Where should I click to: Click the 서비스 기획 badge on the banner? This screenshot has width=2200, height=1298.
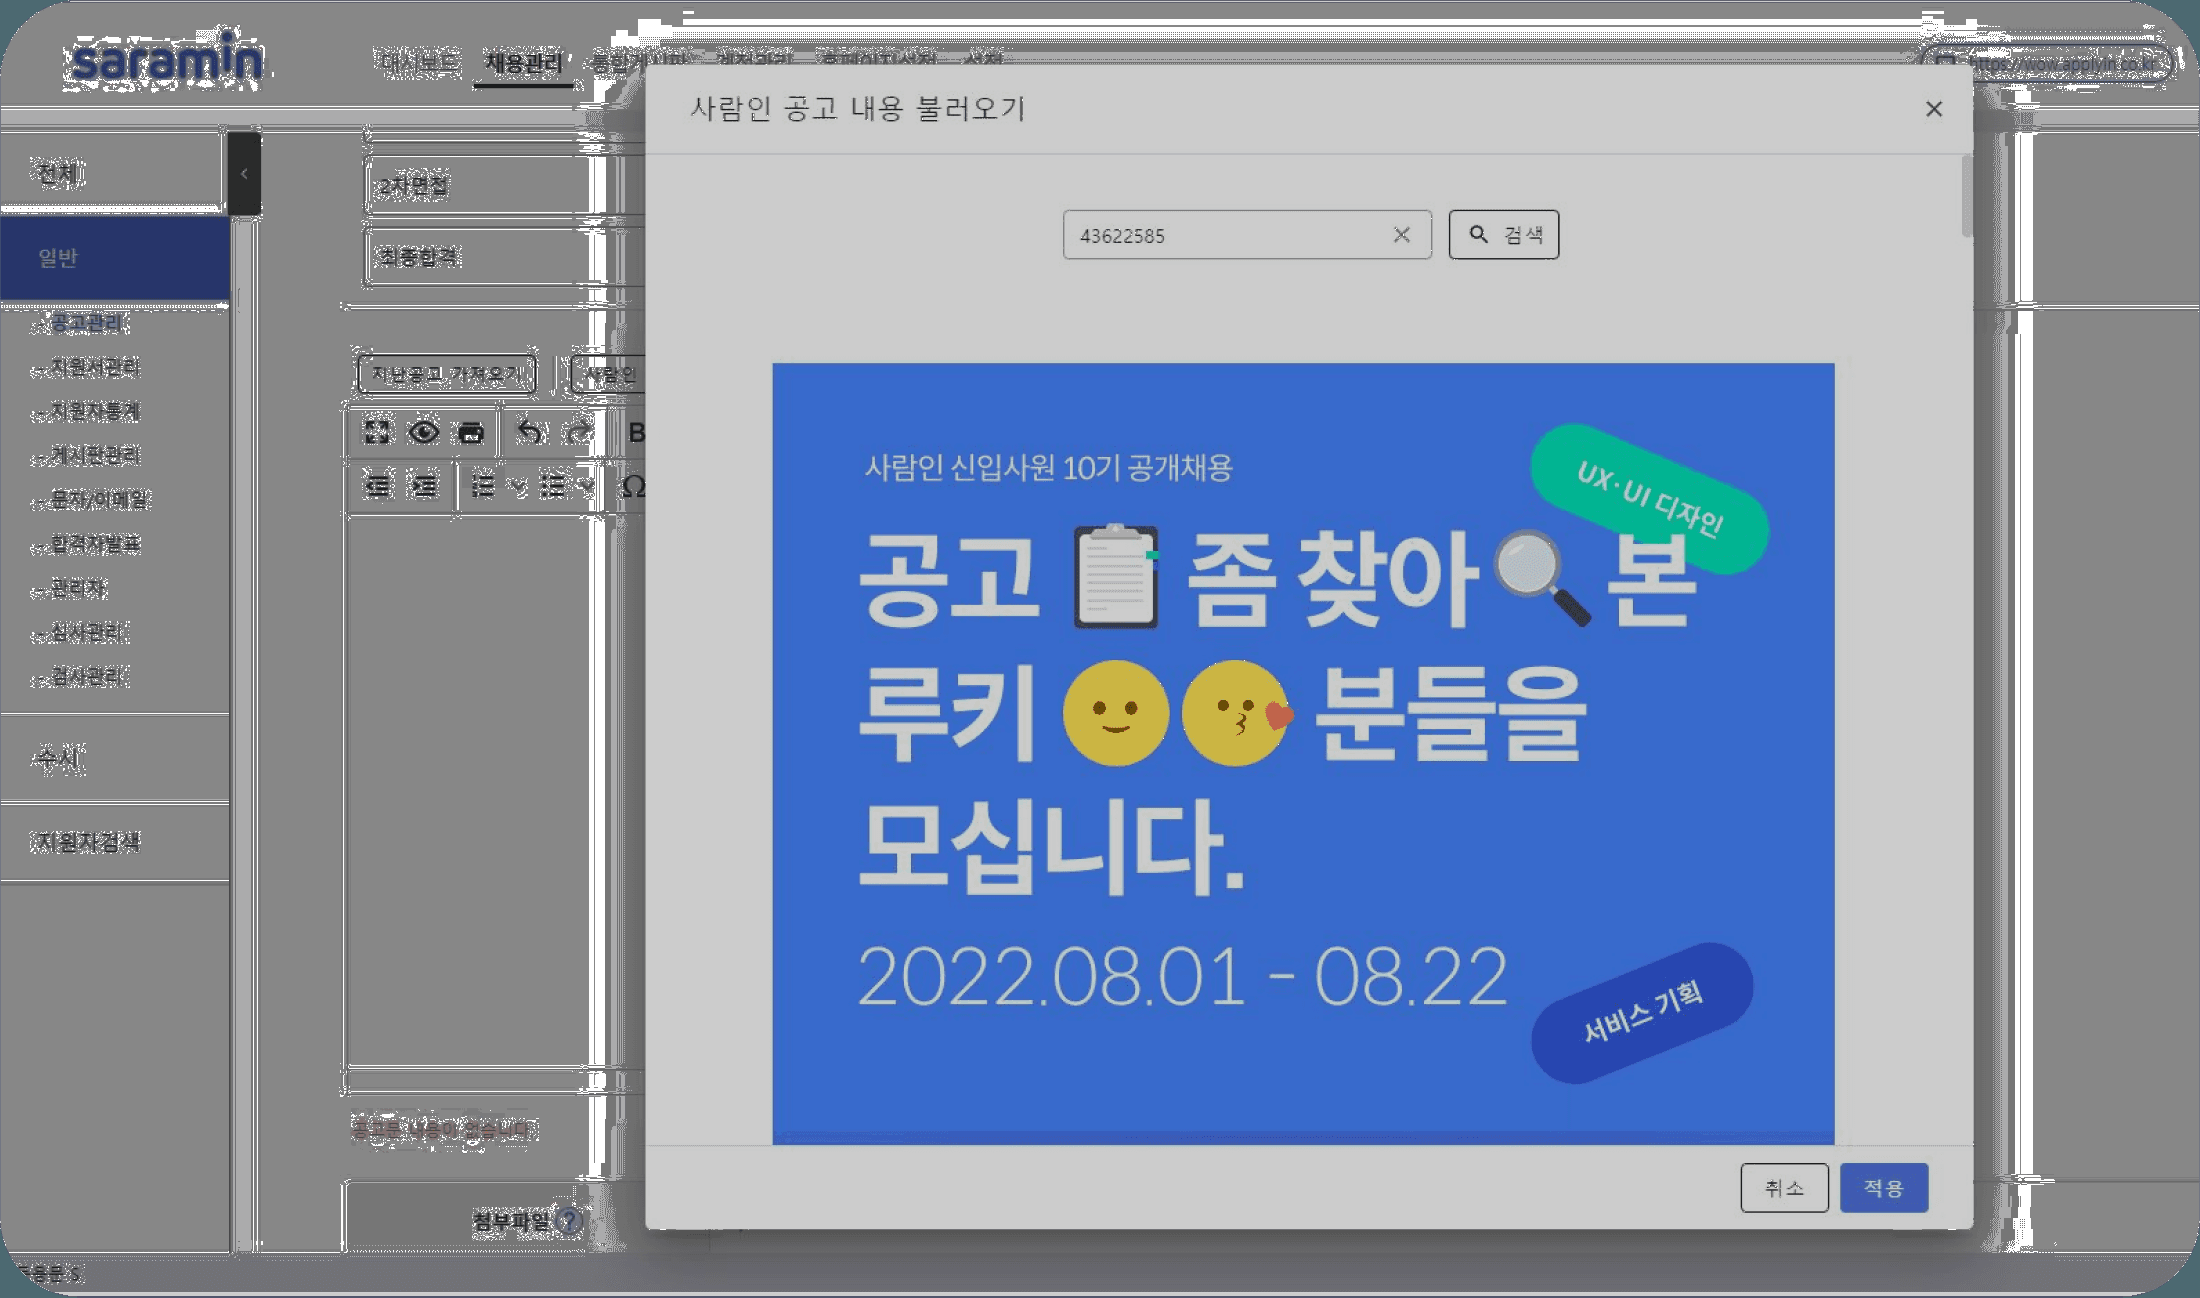click(x=1642, y=1012)
